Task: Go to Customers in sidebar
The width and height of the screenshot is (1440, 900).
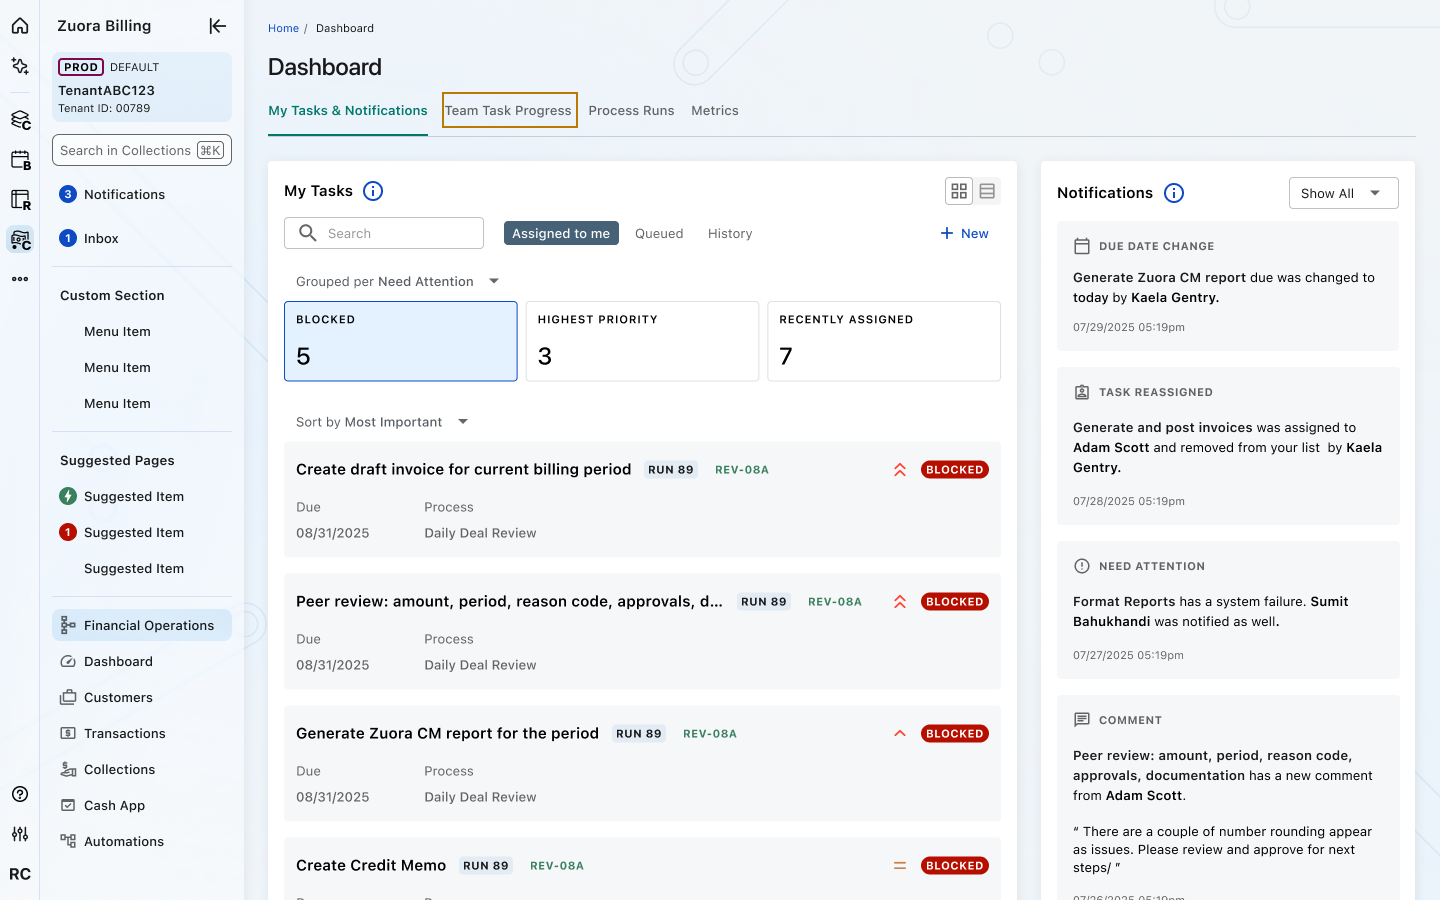Action: (142, 698)
